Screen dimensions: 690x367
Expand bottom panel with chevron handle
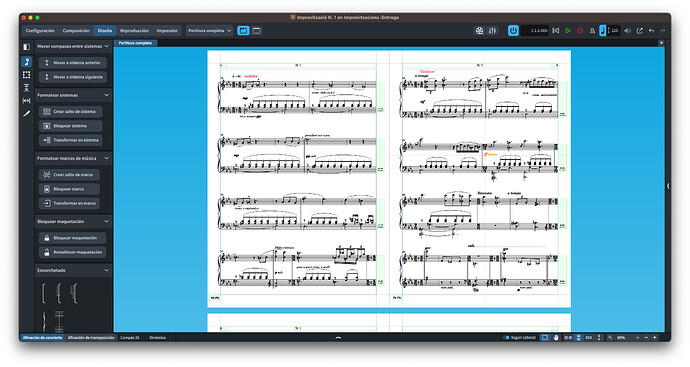tap(338, 338)
